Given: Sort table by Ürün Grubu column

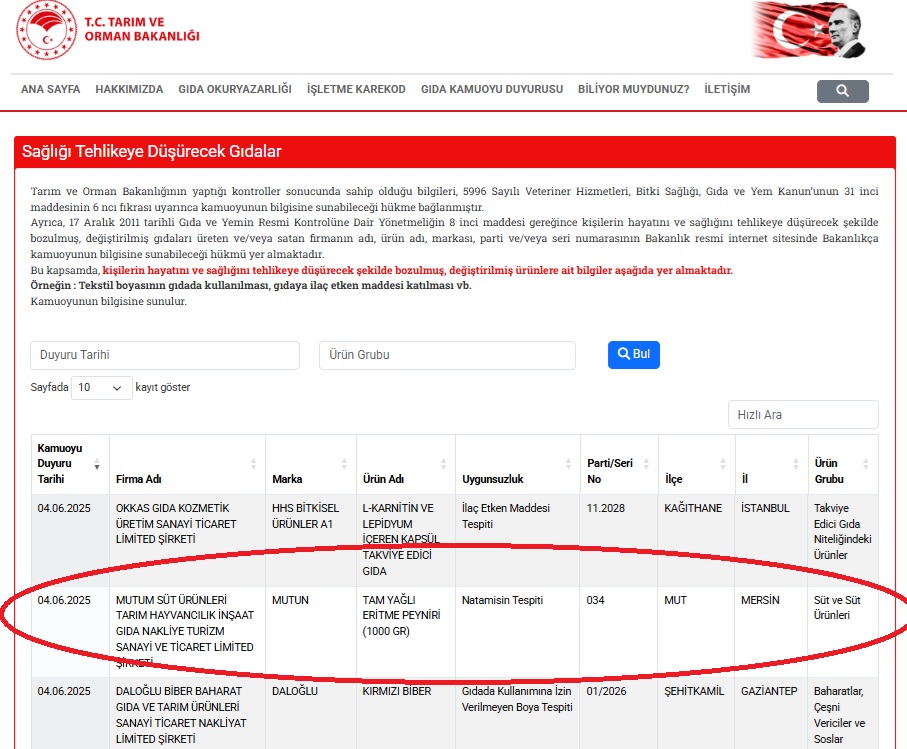Looking at the screenshot, I should coord(865,464).
